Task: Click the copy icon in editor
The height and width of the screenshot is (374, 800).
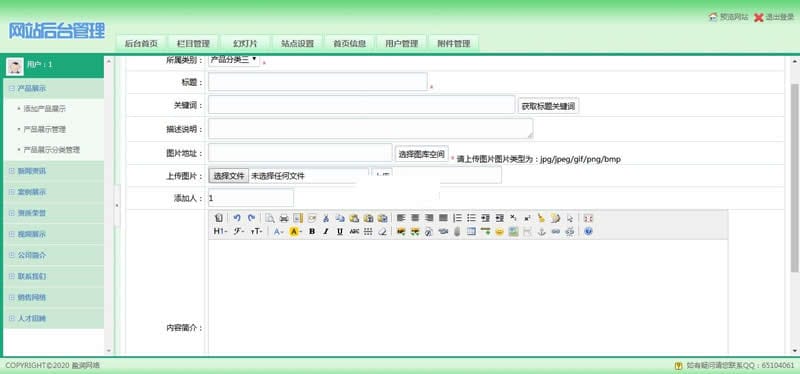Action: click(340, 218)
